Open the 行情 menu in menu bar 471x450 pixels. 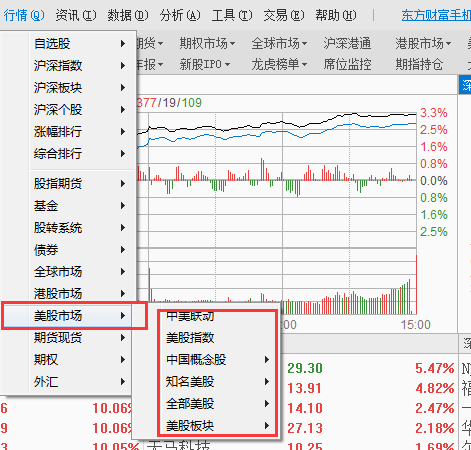pyautogui.click(x=24, y=15)
